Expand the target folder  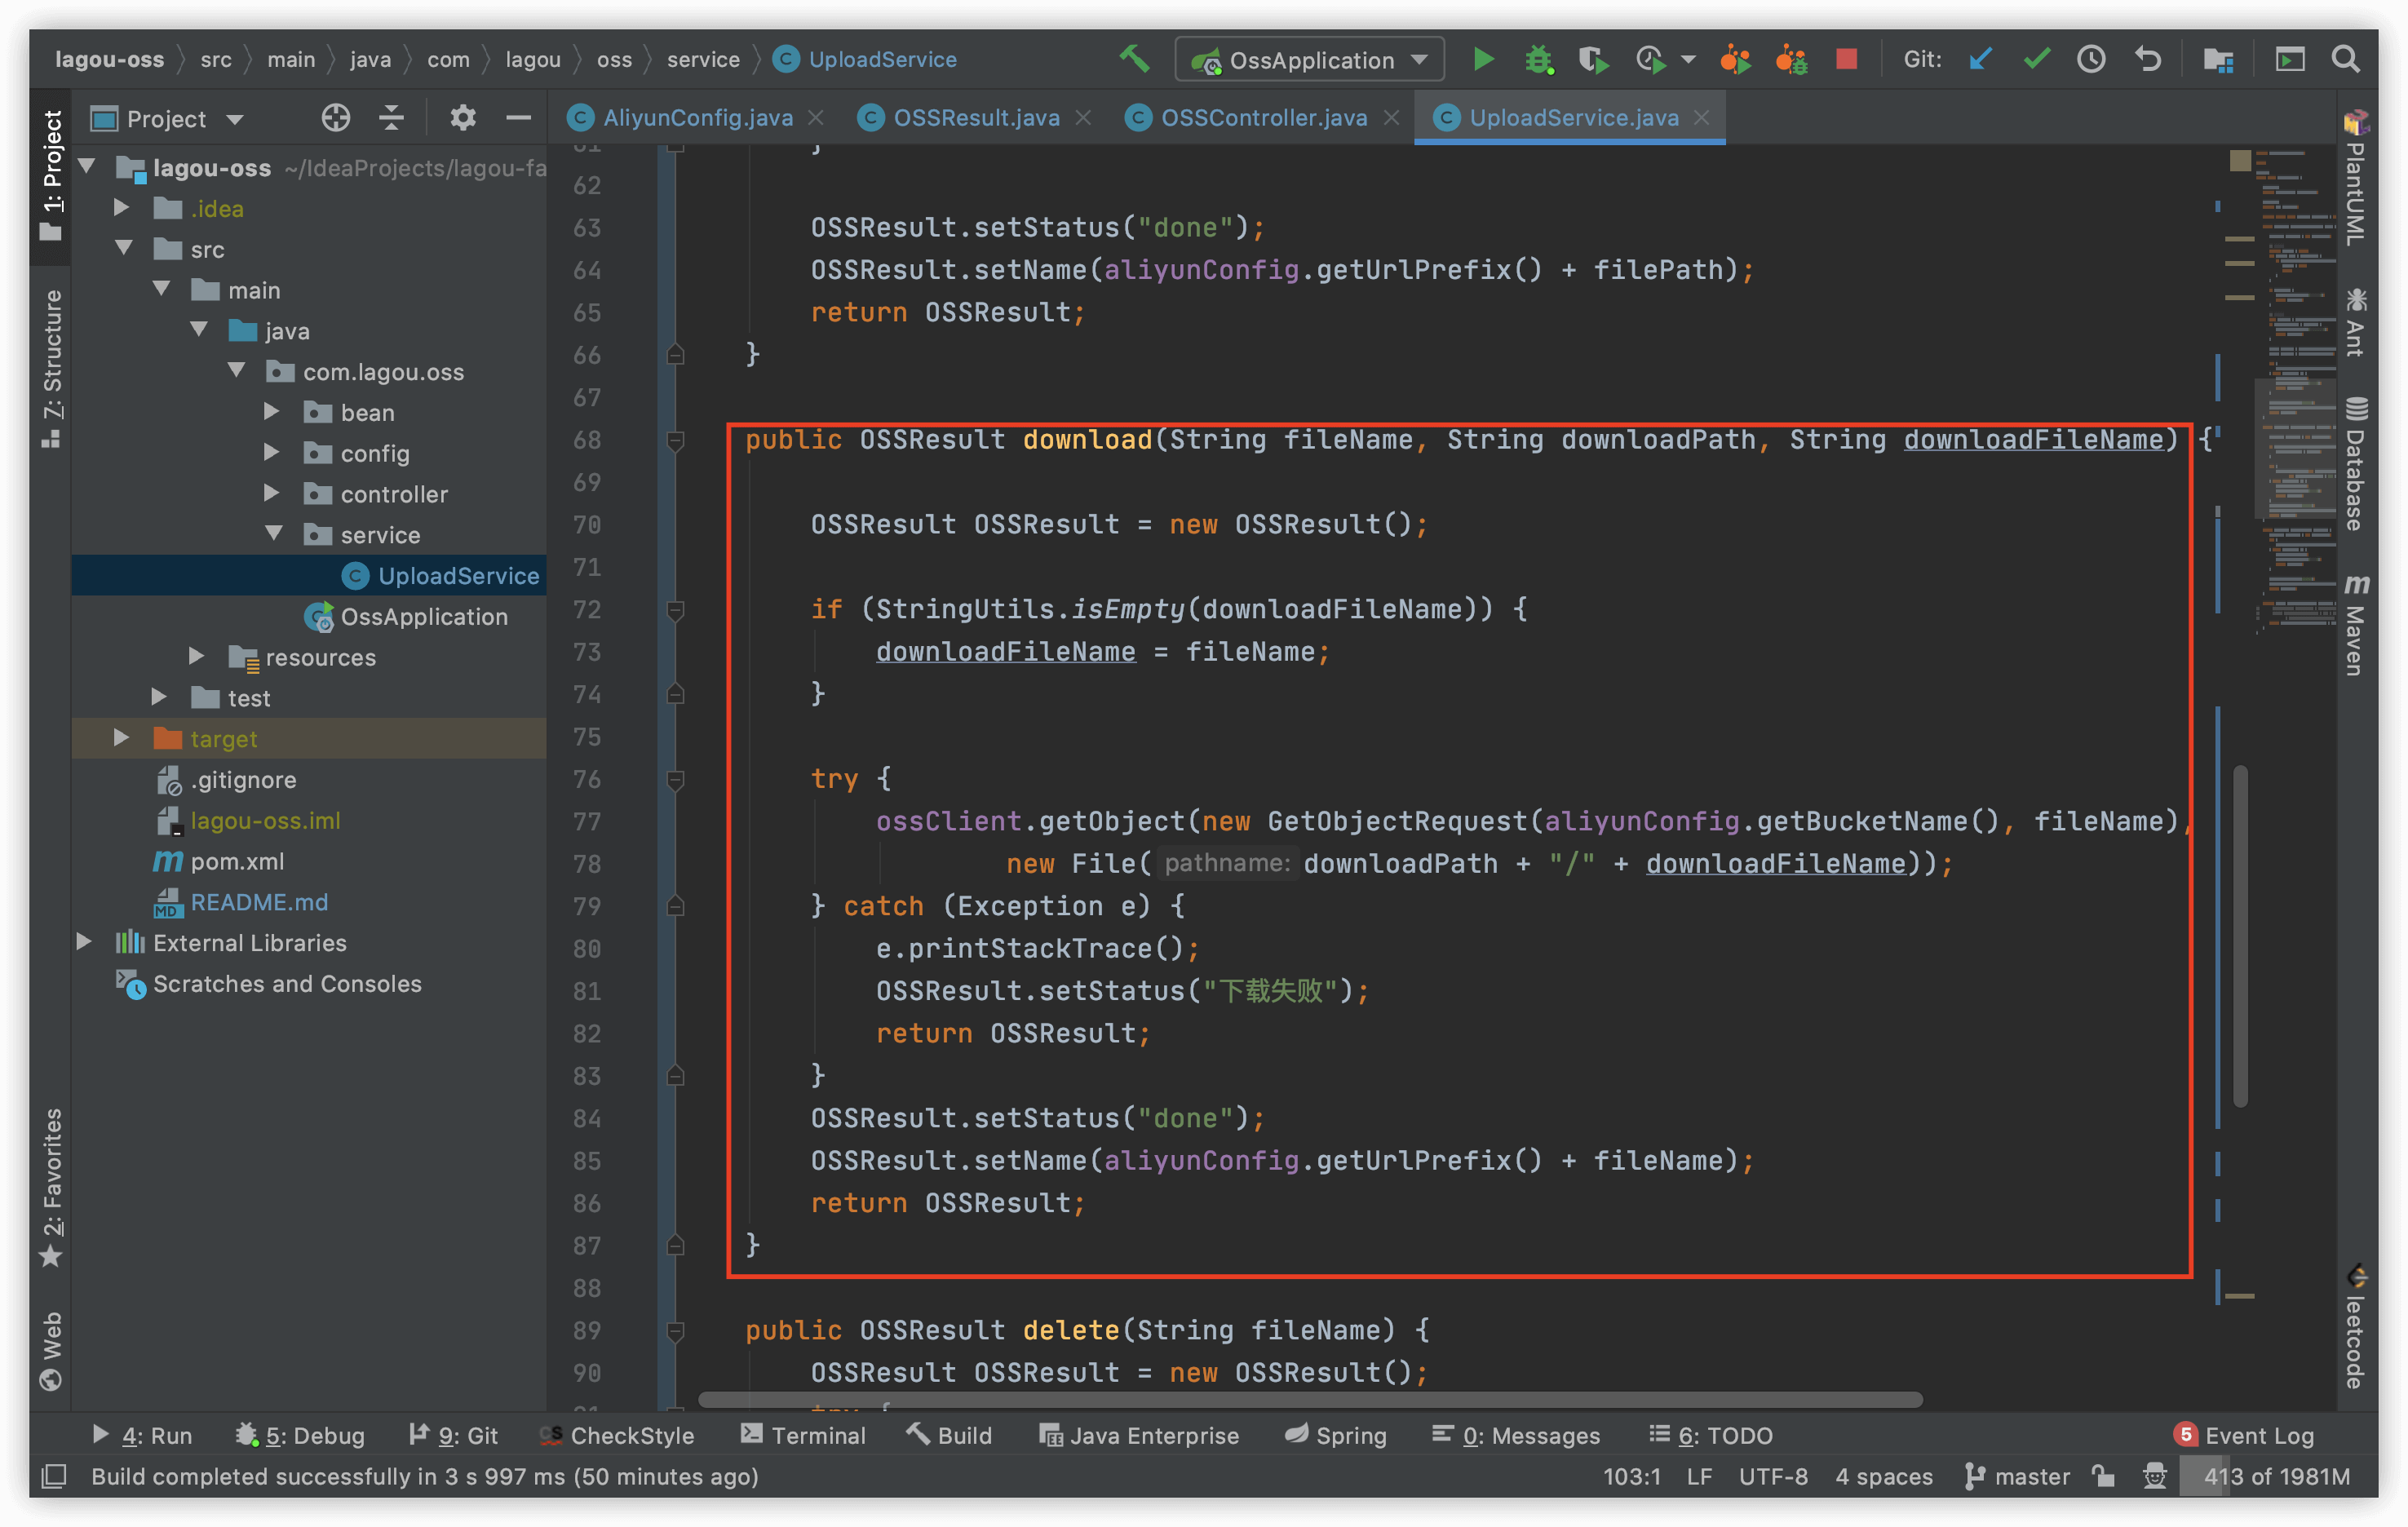[x=121, y=738]
